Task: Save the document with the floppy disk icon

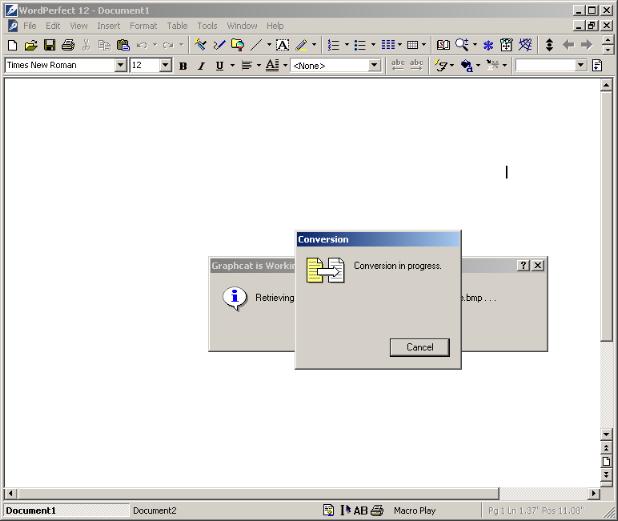Action: [49, 45]
